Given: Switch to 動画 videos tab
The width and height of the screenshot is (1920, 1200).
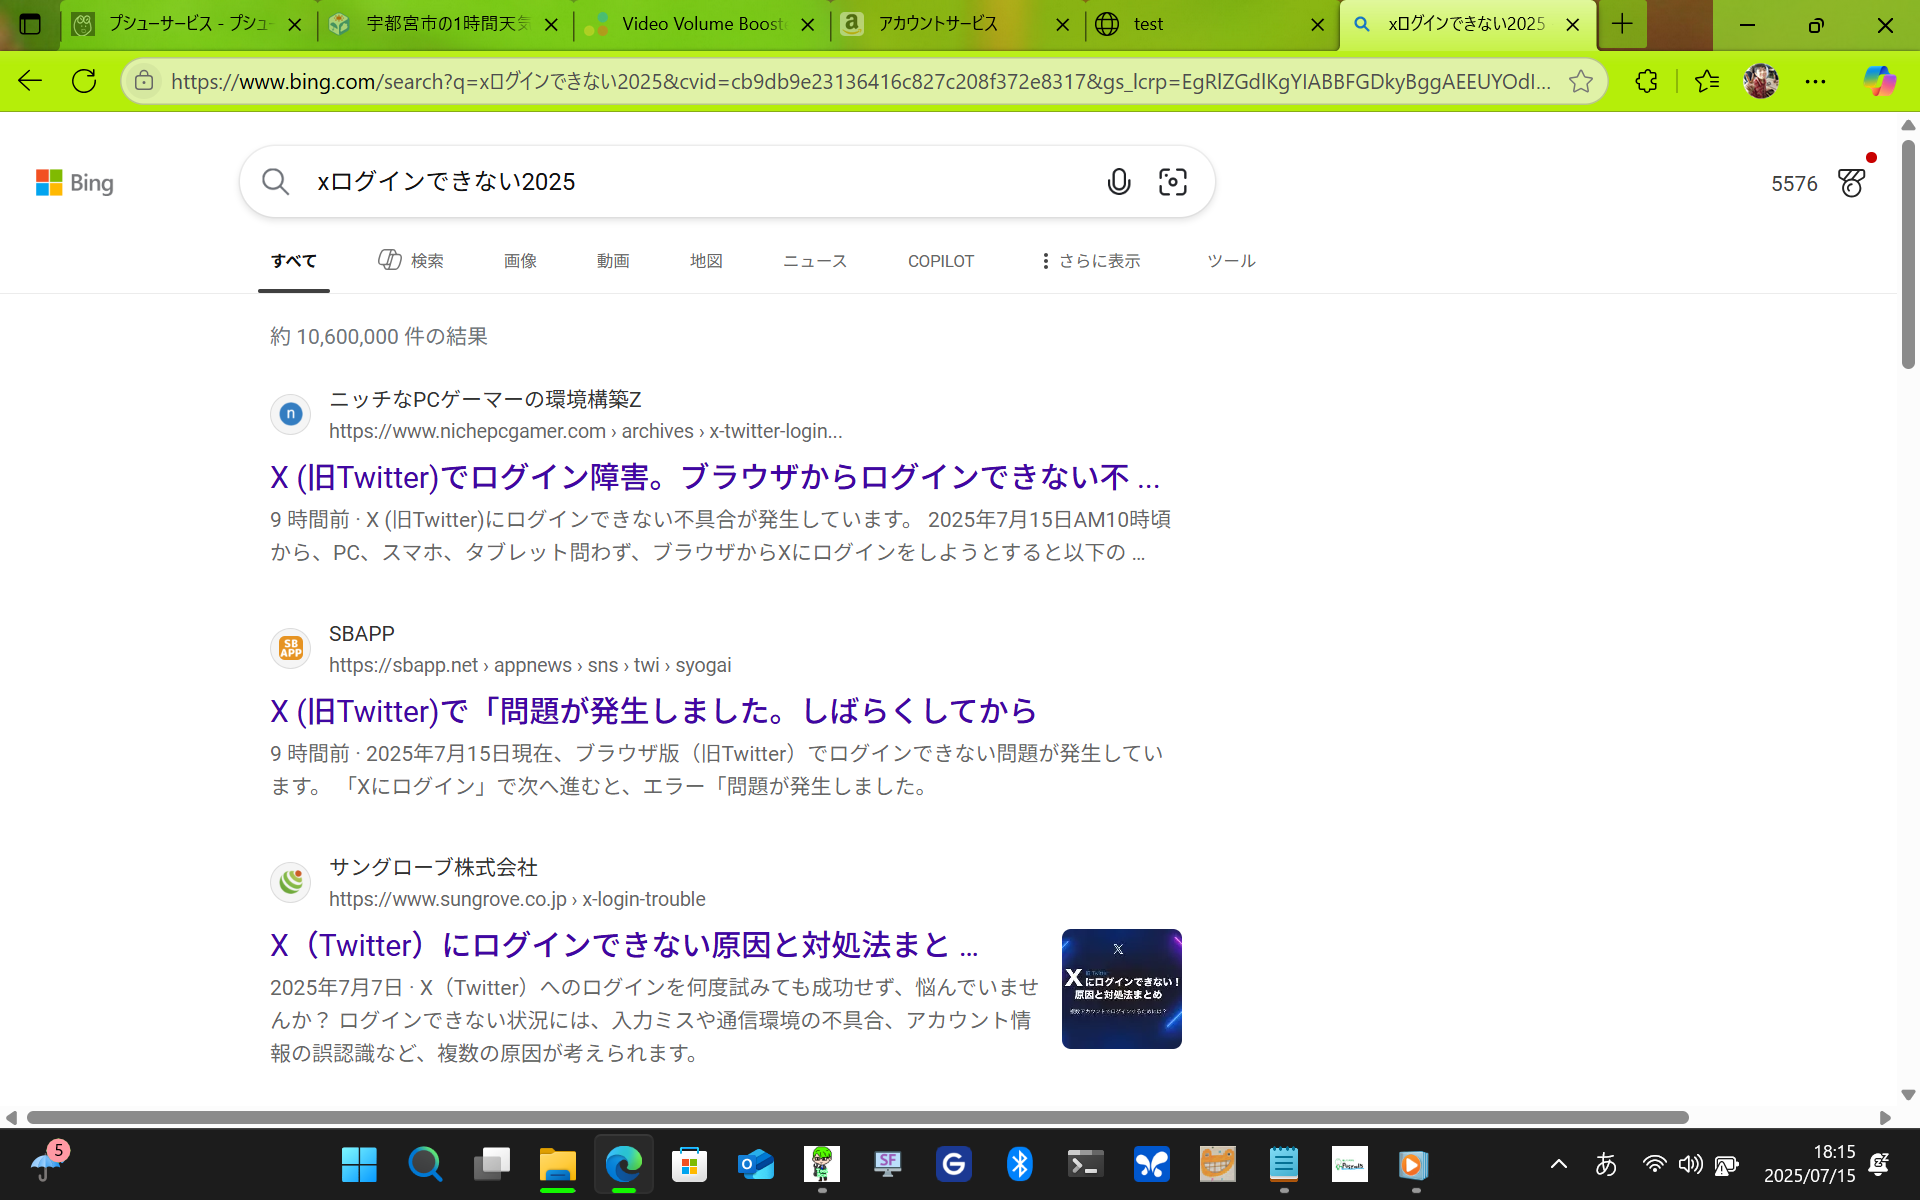Looking at the screenshot, I should pyautogui.click(x=613, y=261).
